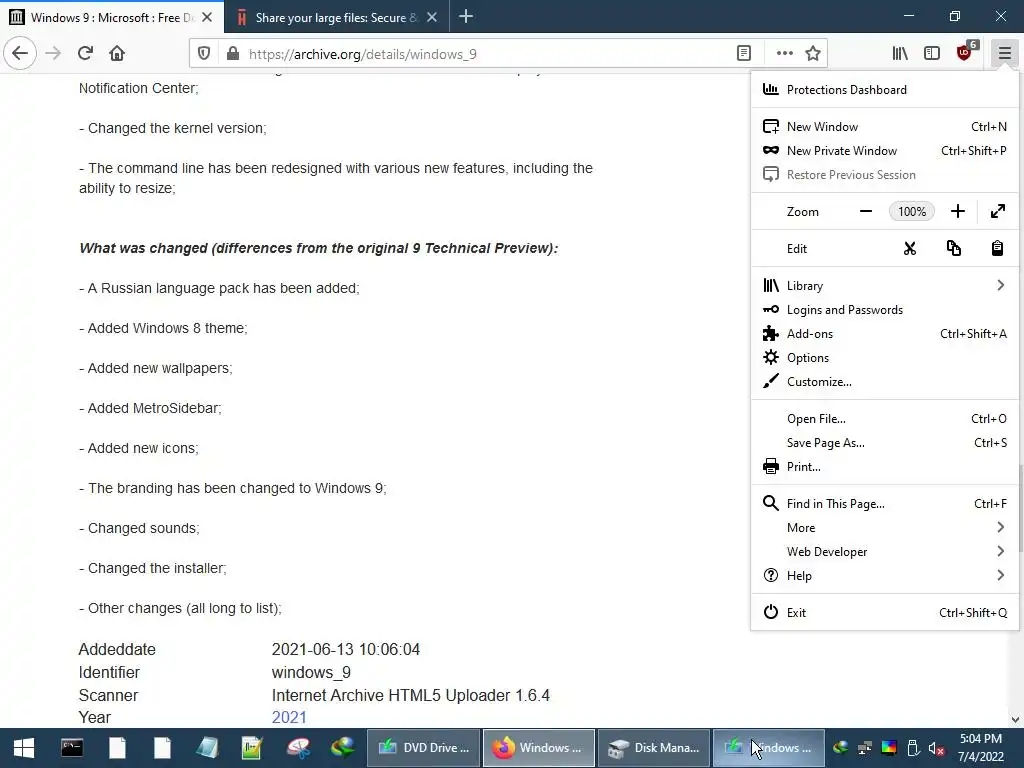The height and width of the screenshot is (768, 1024).
Task: Click the page vertical scrollbar
Action: click(1019, 506)
